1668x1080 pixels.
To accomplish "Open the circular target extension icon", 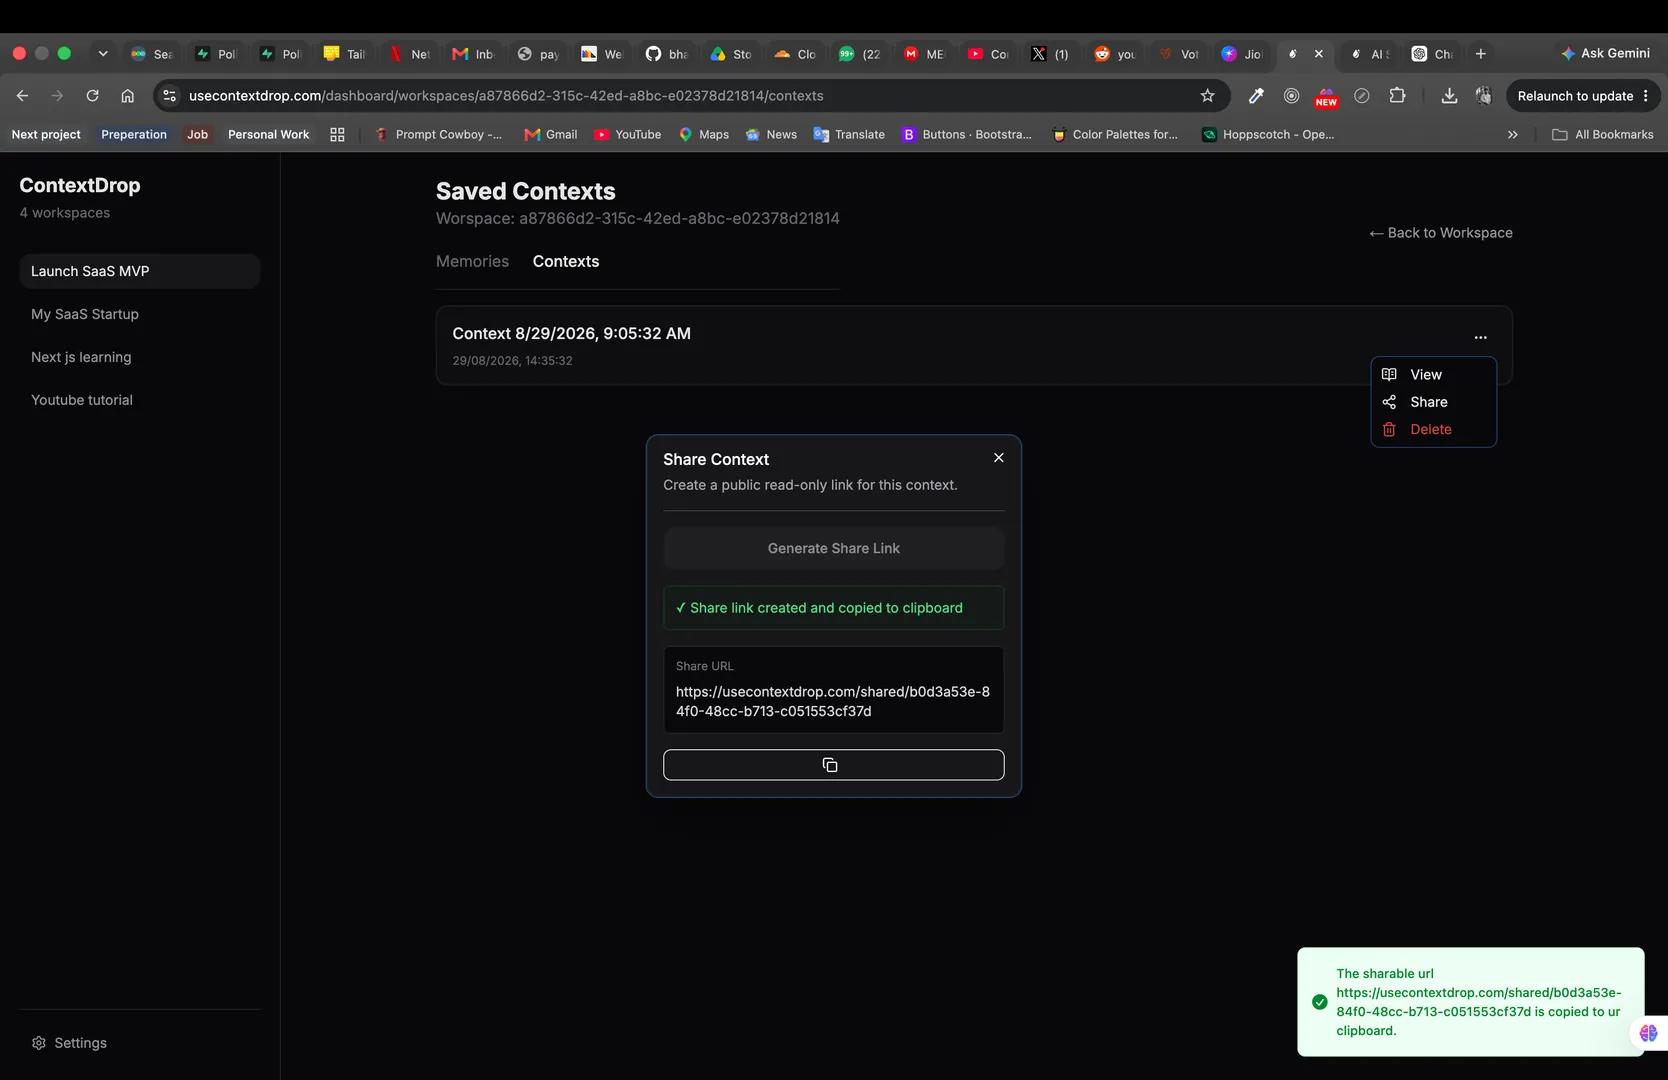I will 1291,96.
